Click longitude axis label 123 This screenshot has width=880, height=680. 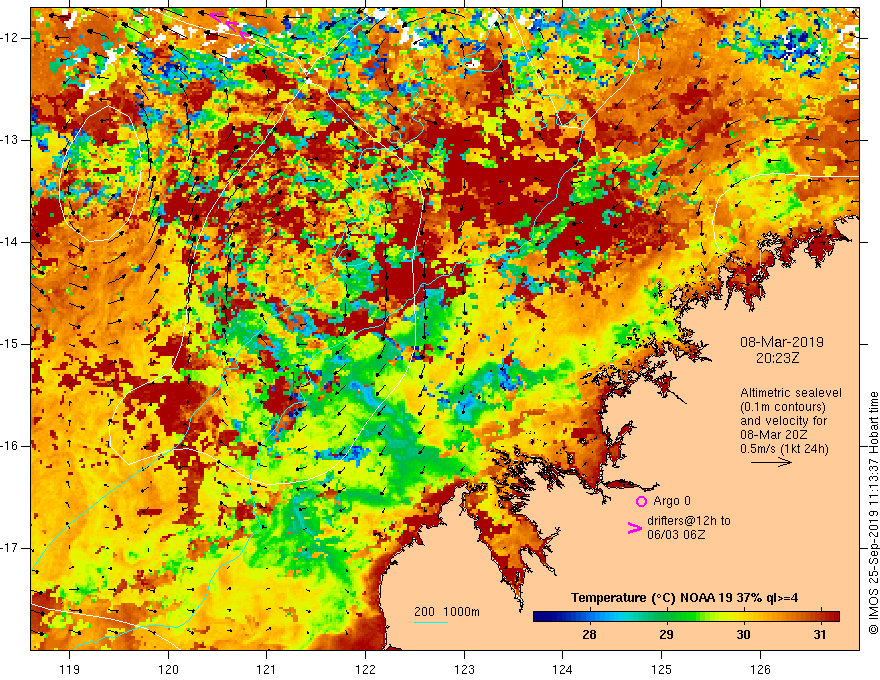pyautogui.click(x=464, y=669)
